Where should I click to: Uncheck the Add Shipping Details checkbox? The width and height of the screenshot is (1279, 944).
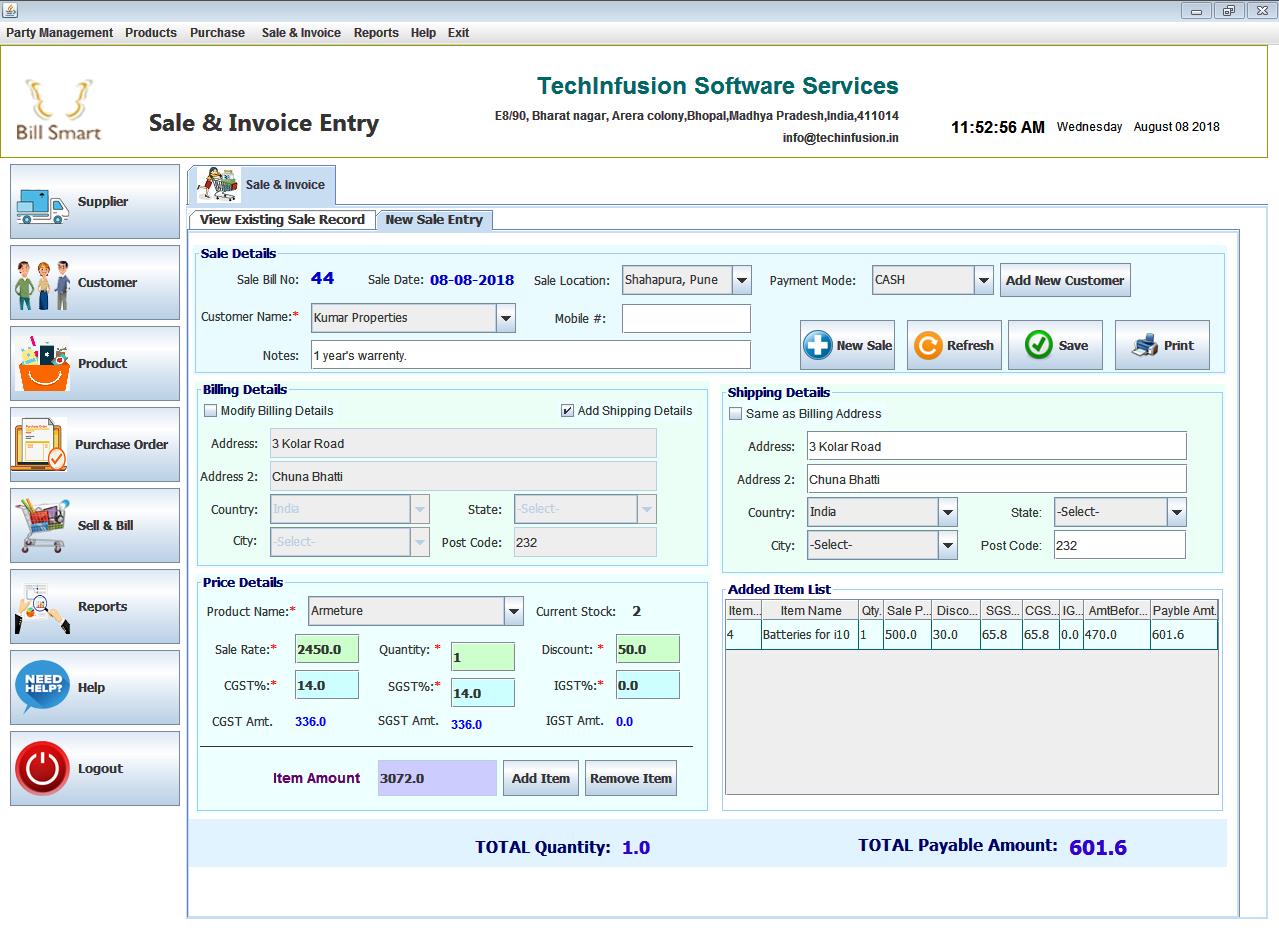point(567,411)
